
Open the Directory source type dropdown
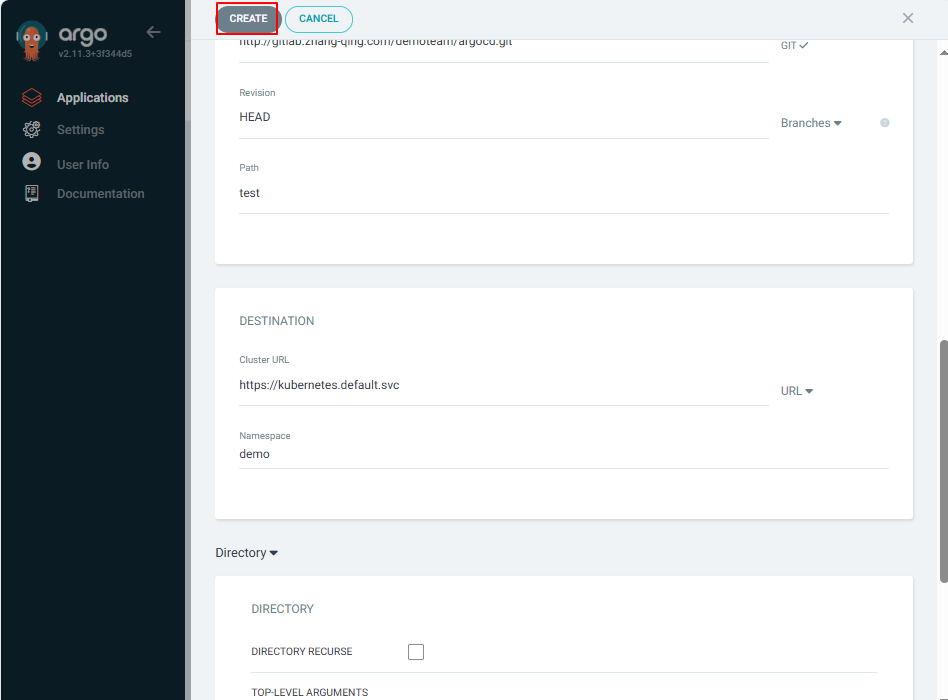[246, 553]
